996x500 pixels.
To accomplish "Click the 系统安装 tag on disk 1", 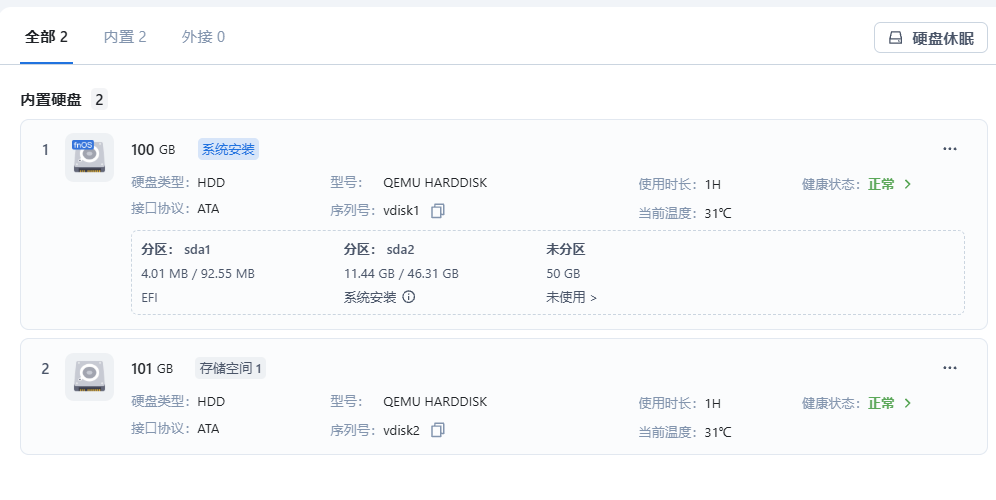I will coord(228,149).
